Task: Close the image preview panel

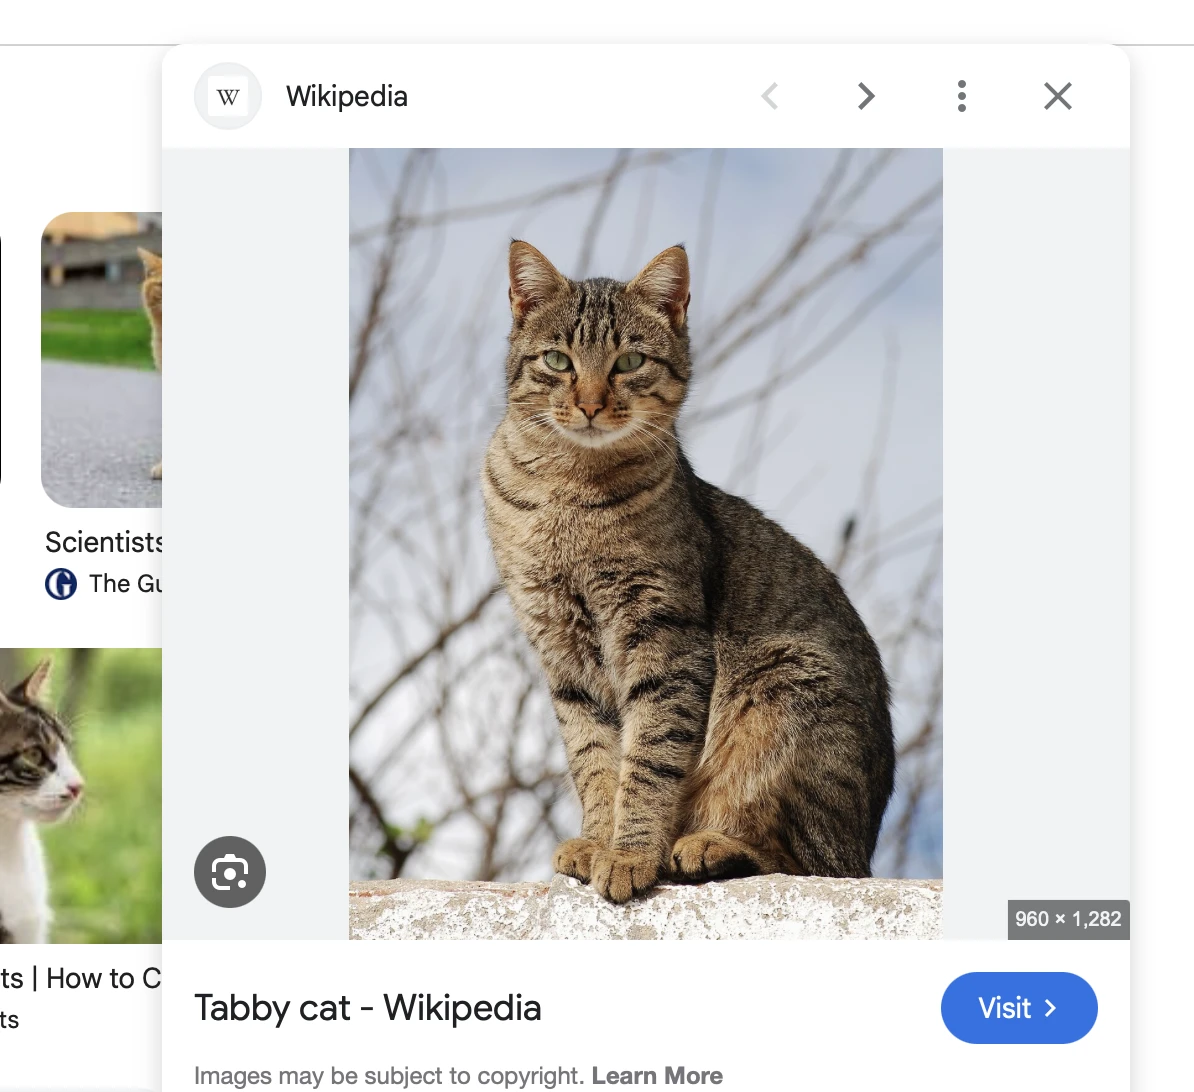Action: [1057, 96]
